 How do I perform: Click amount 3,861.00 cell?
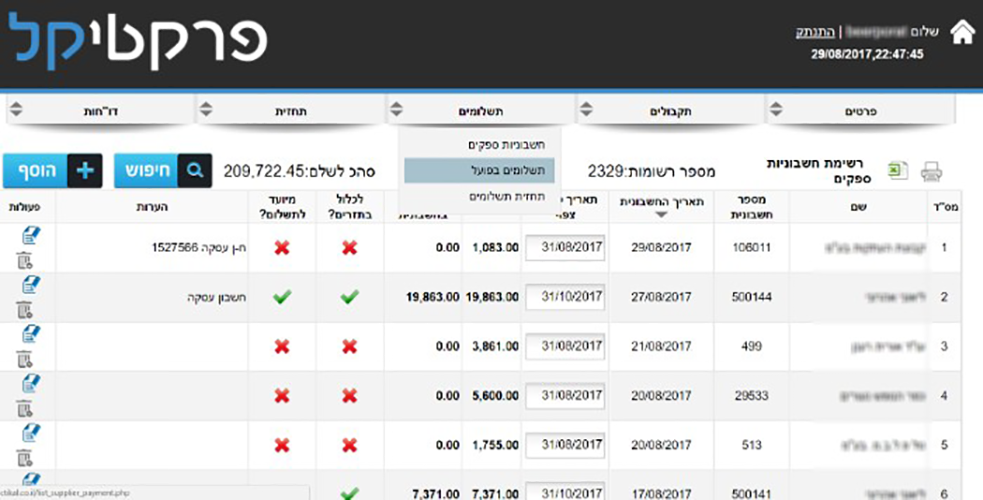click(492, 346)
